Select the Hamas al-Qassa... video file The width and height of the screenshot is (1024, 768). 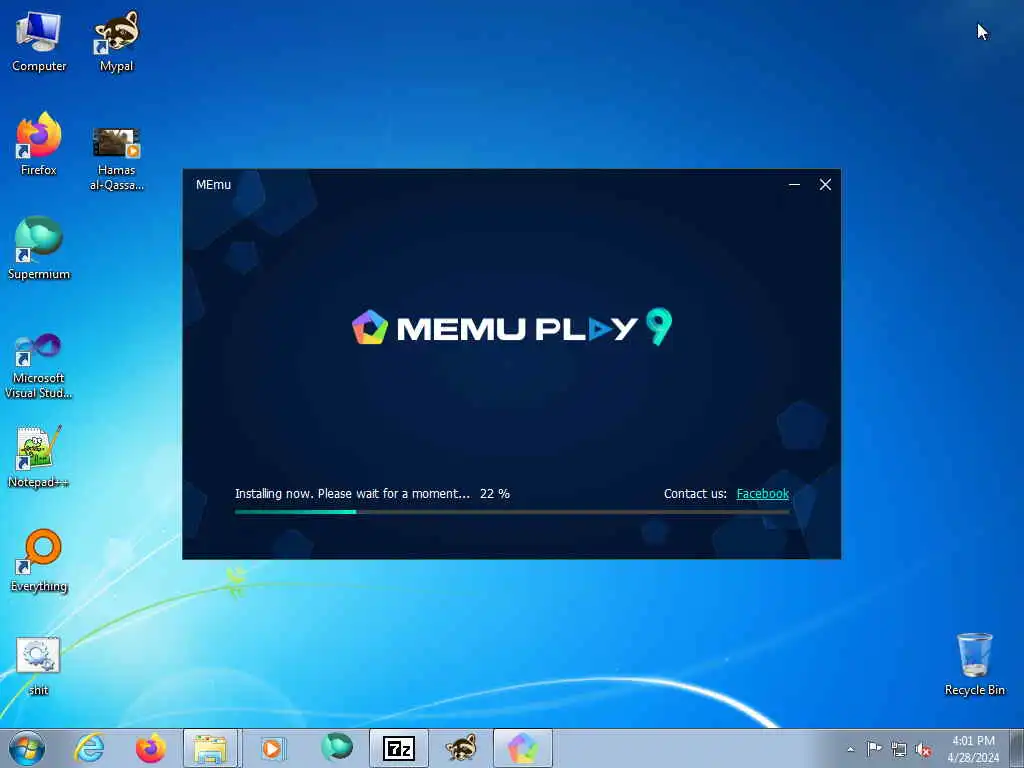(116, 159)
